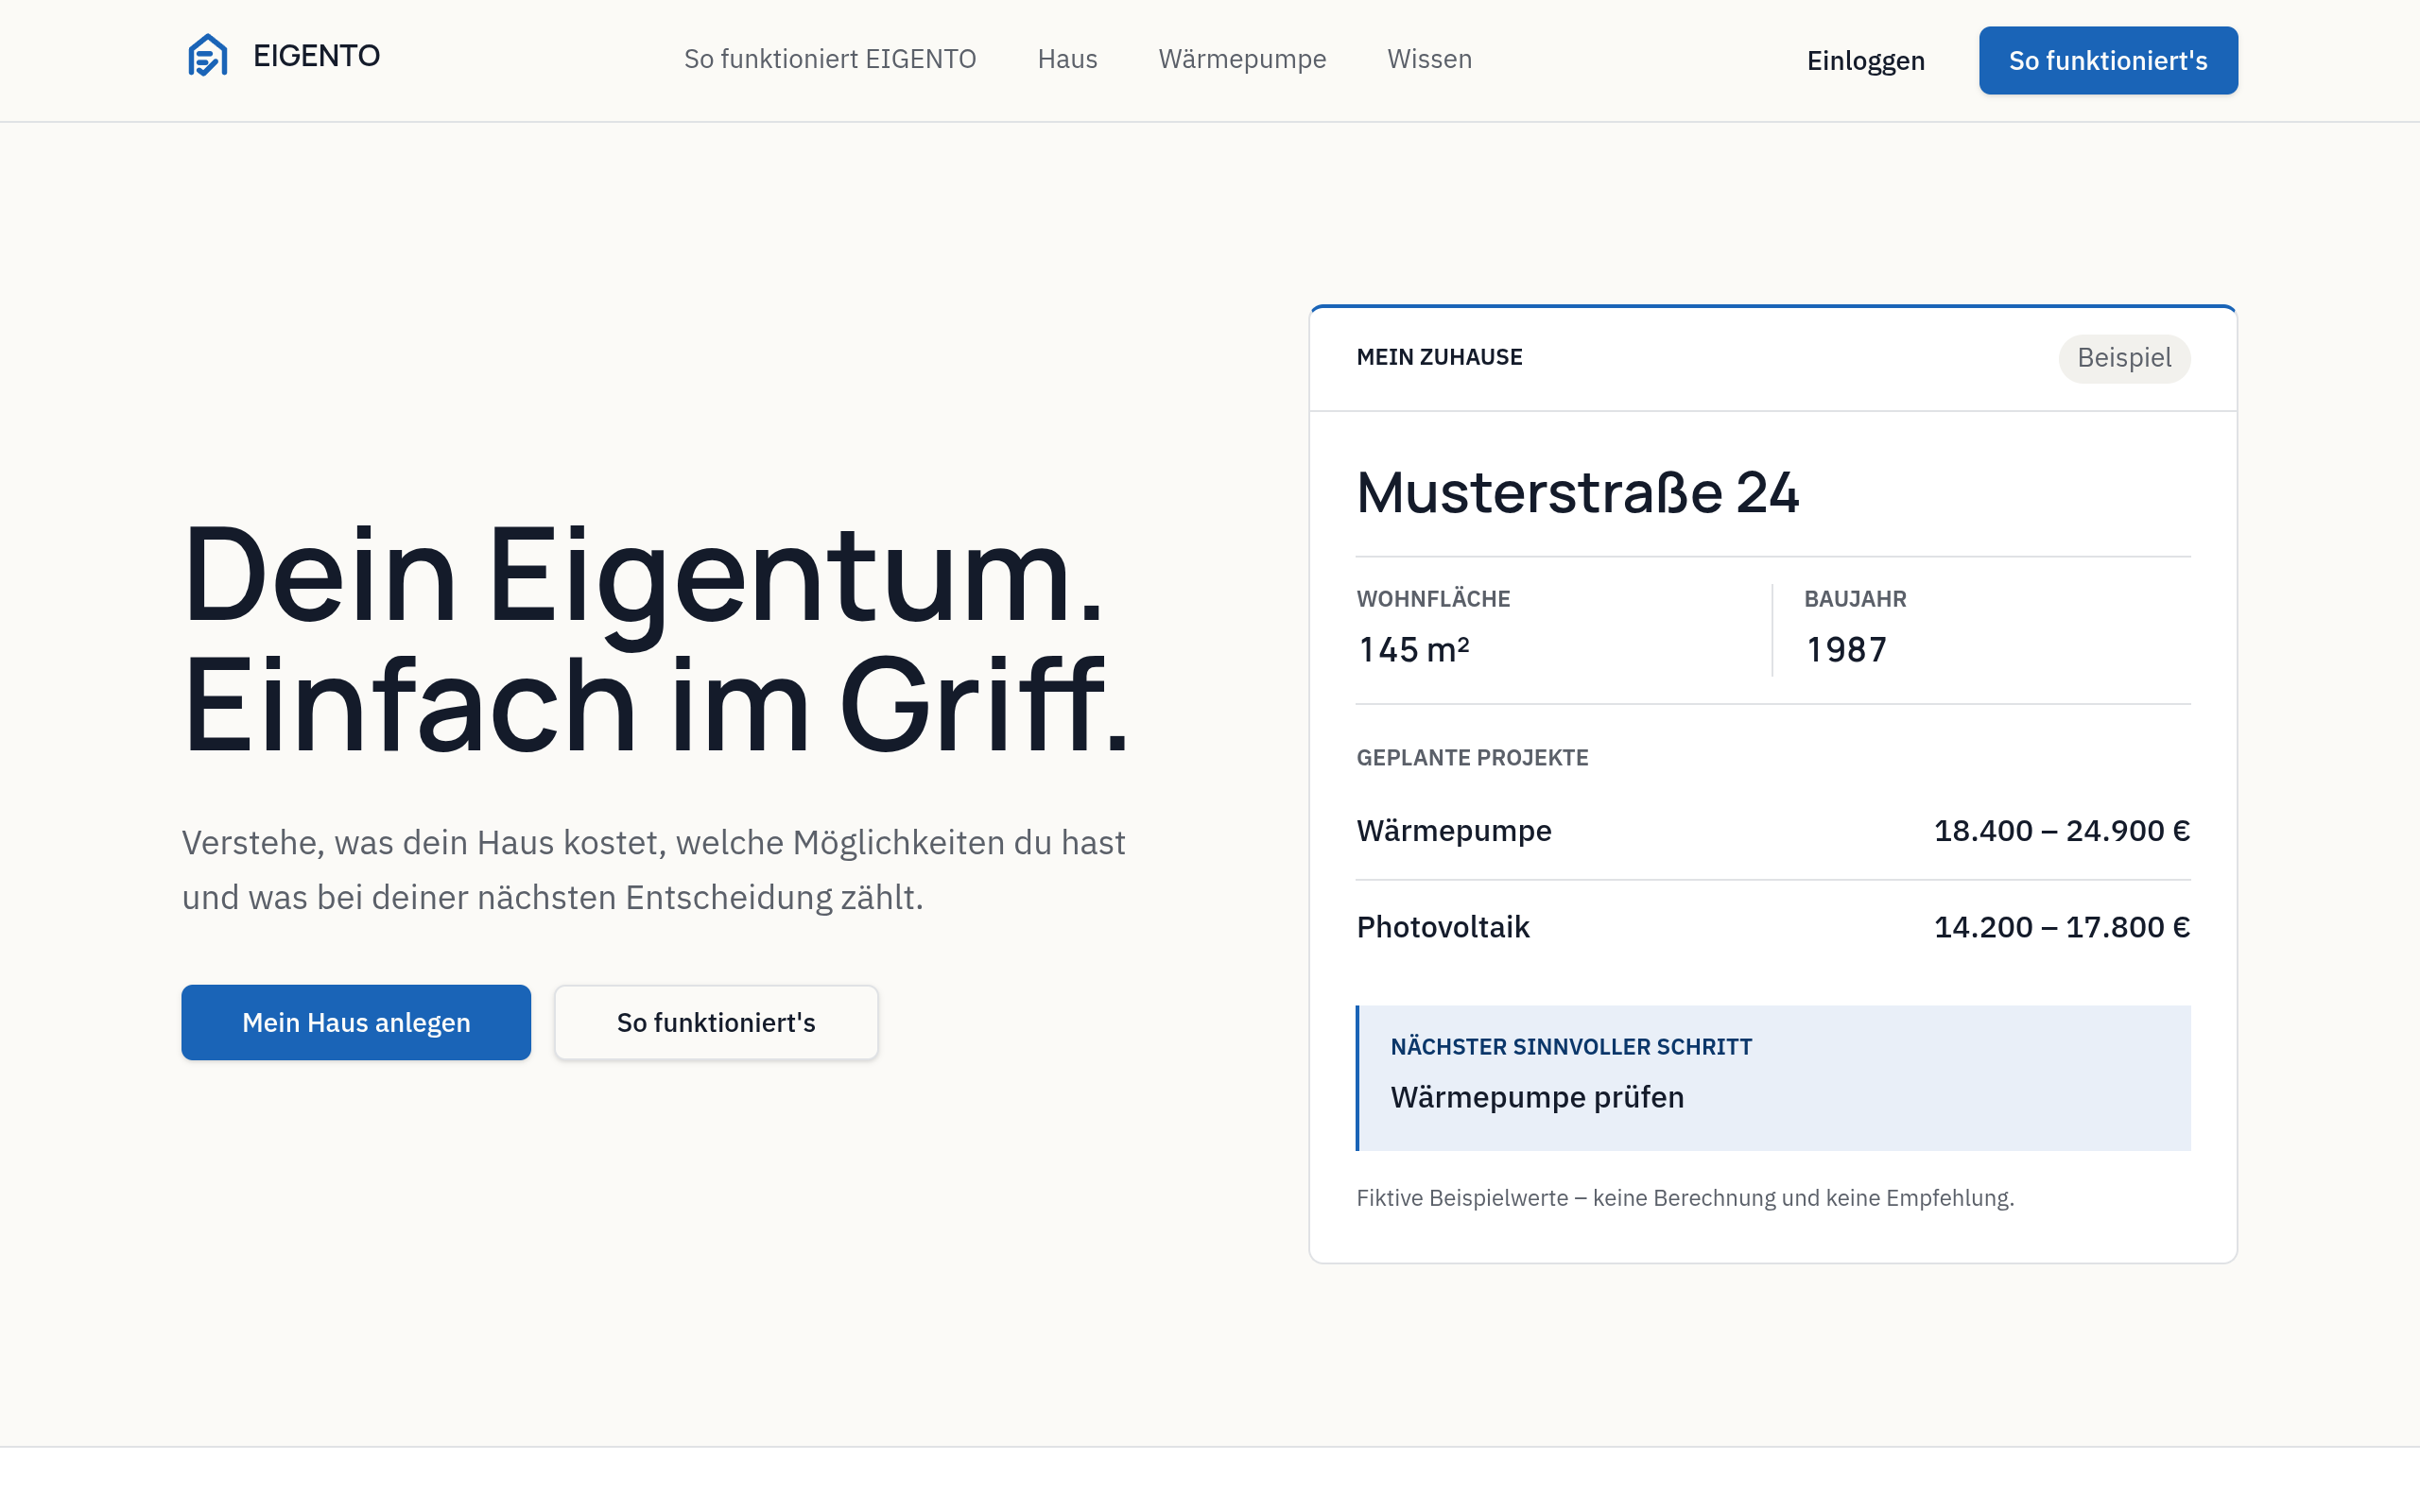Screen dimensions: 2420x1512
Task: Open the So funktioniert EIGENTO menu item
Action: tap(830, 59)
